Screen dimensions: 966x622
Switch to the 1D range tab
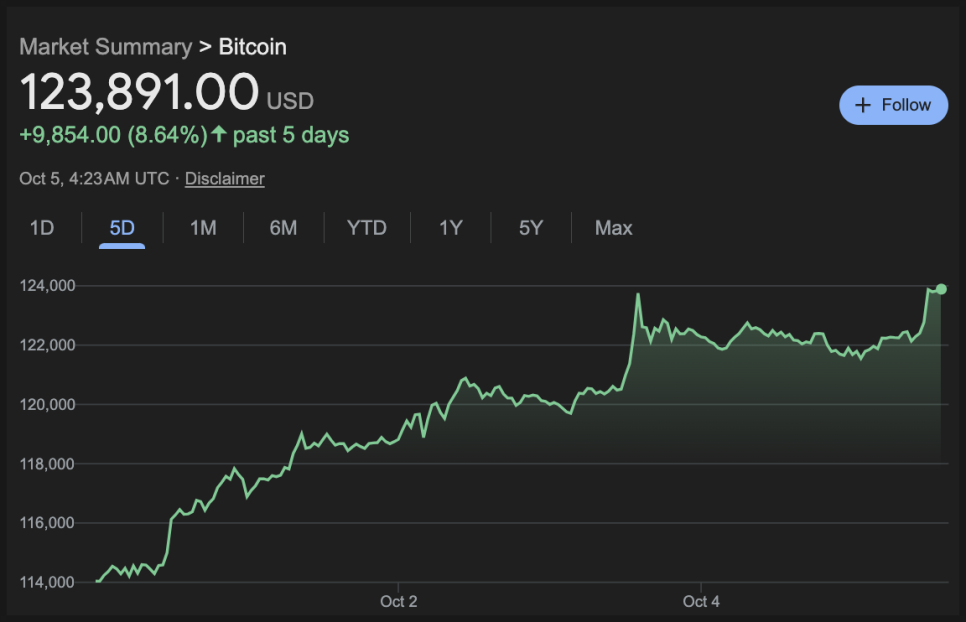pyautogui.click(x=41, y=228)
